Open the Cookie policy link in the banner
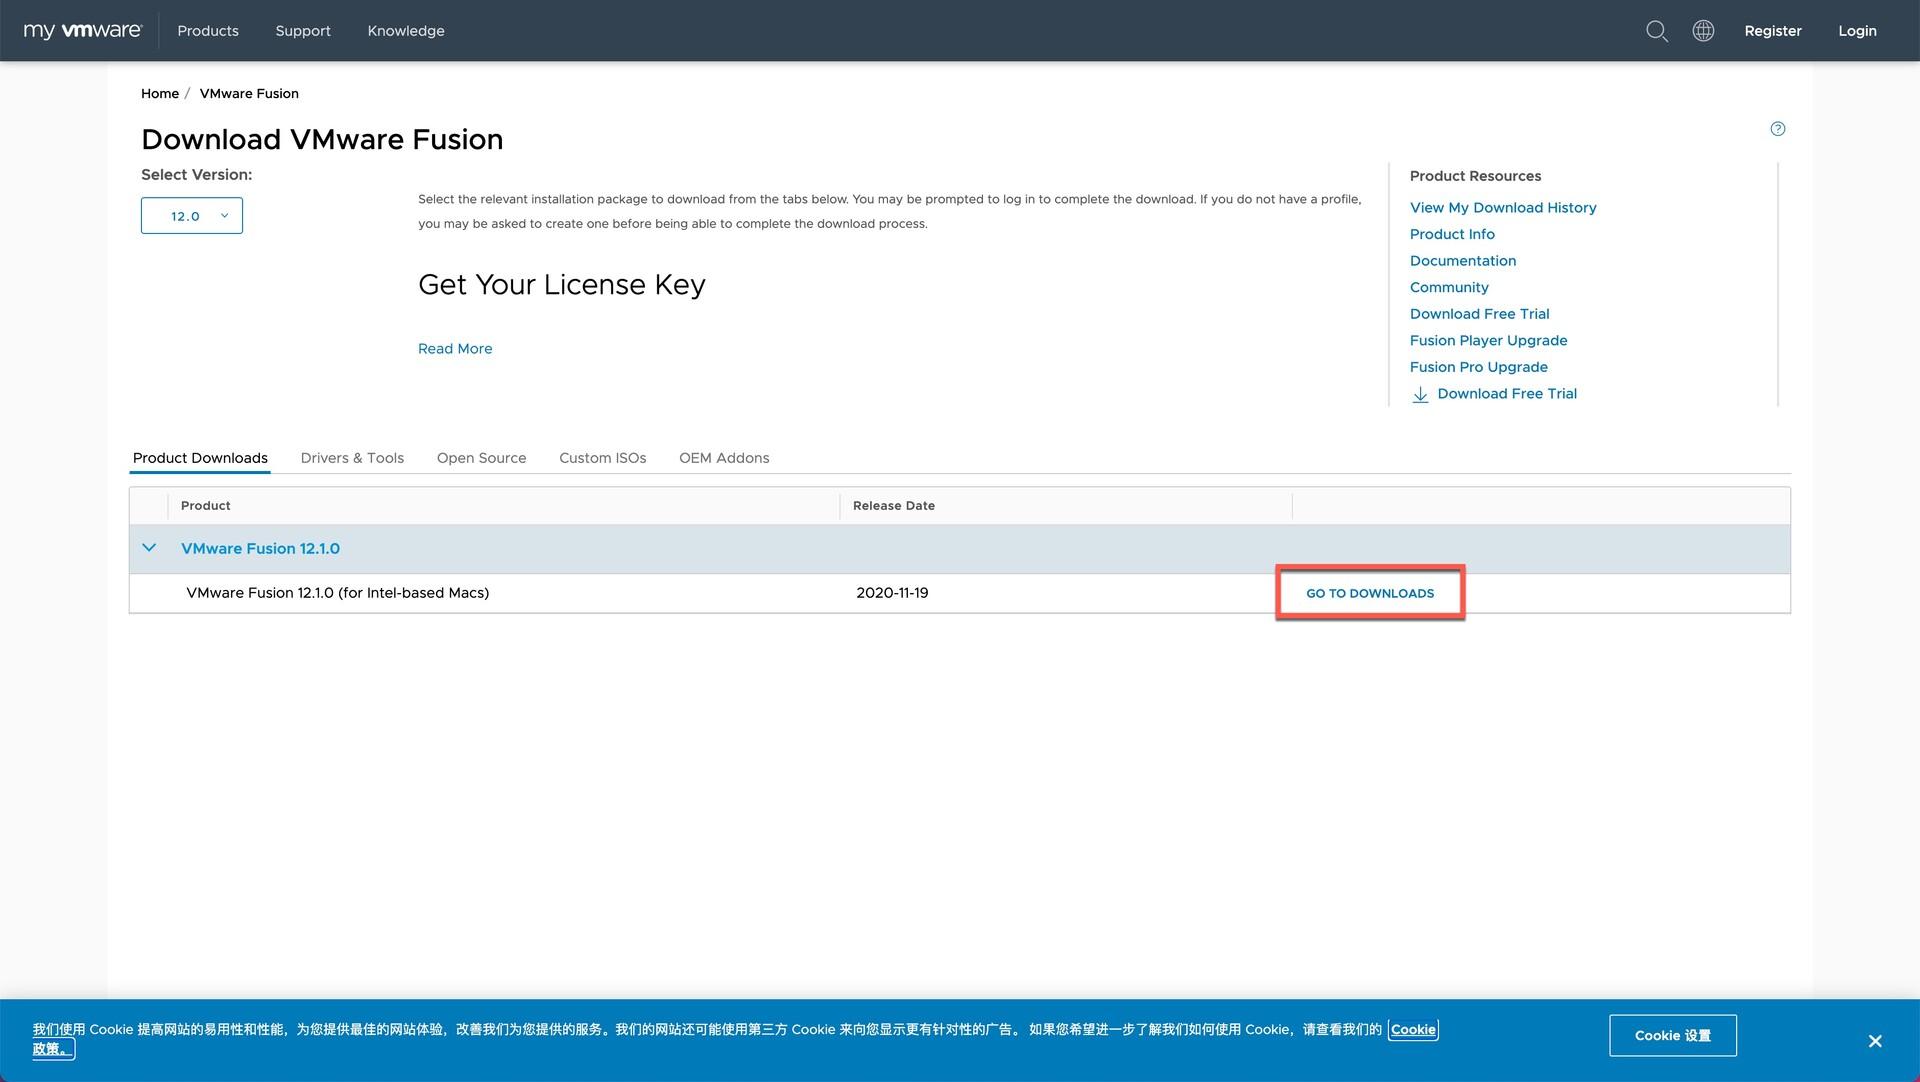 tap(1413, 1029)
